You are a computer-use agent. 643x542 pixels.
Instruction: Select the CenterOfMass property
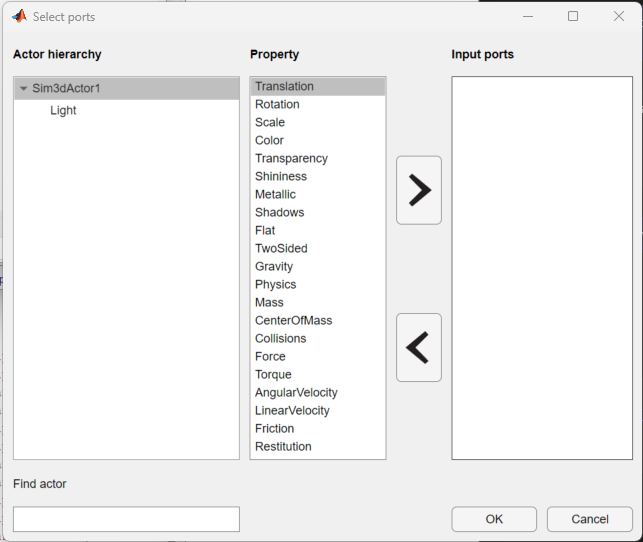click(x=318, y=321)
